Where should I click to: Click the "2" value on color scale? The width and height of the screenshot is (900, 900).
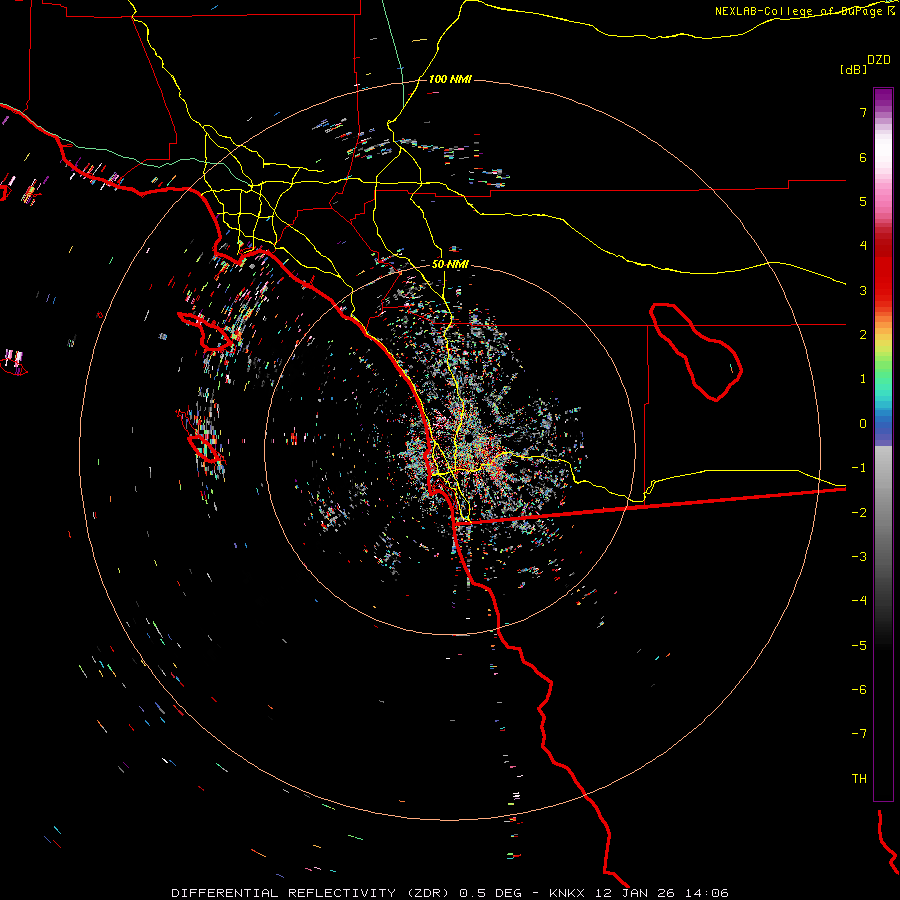(x=863, y=335)
